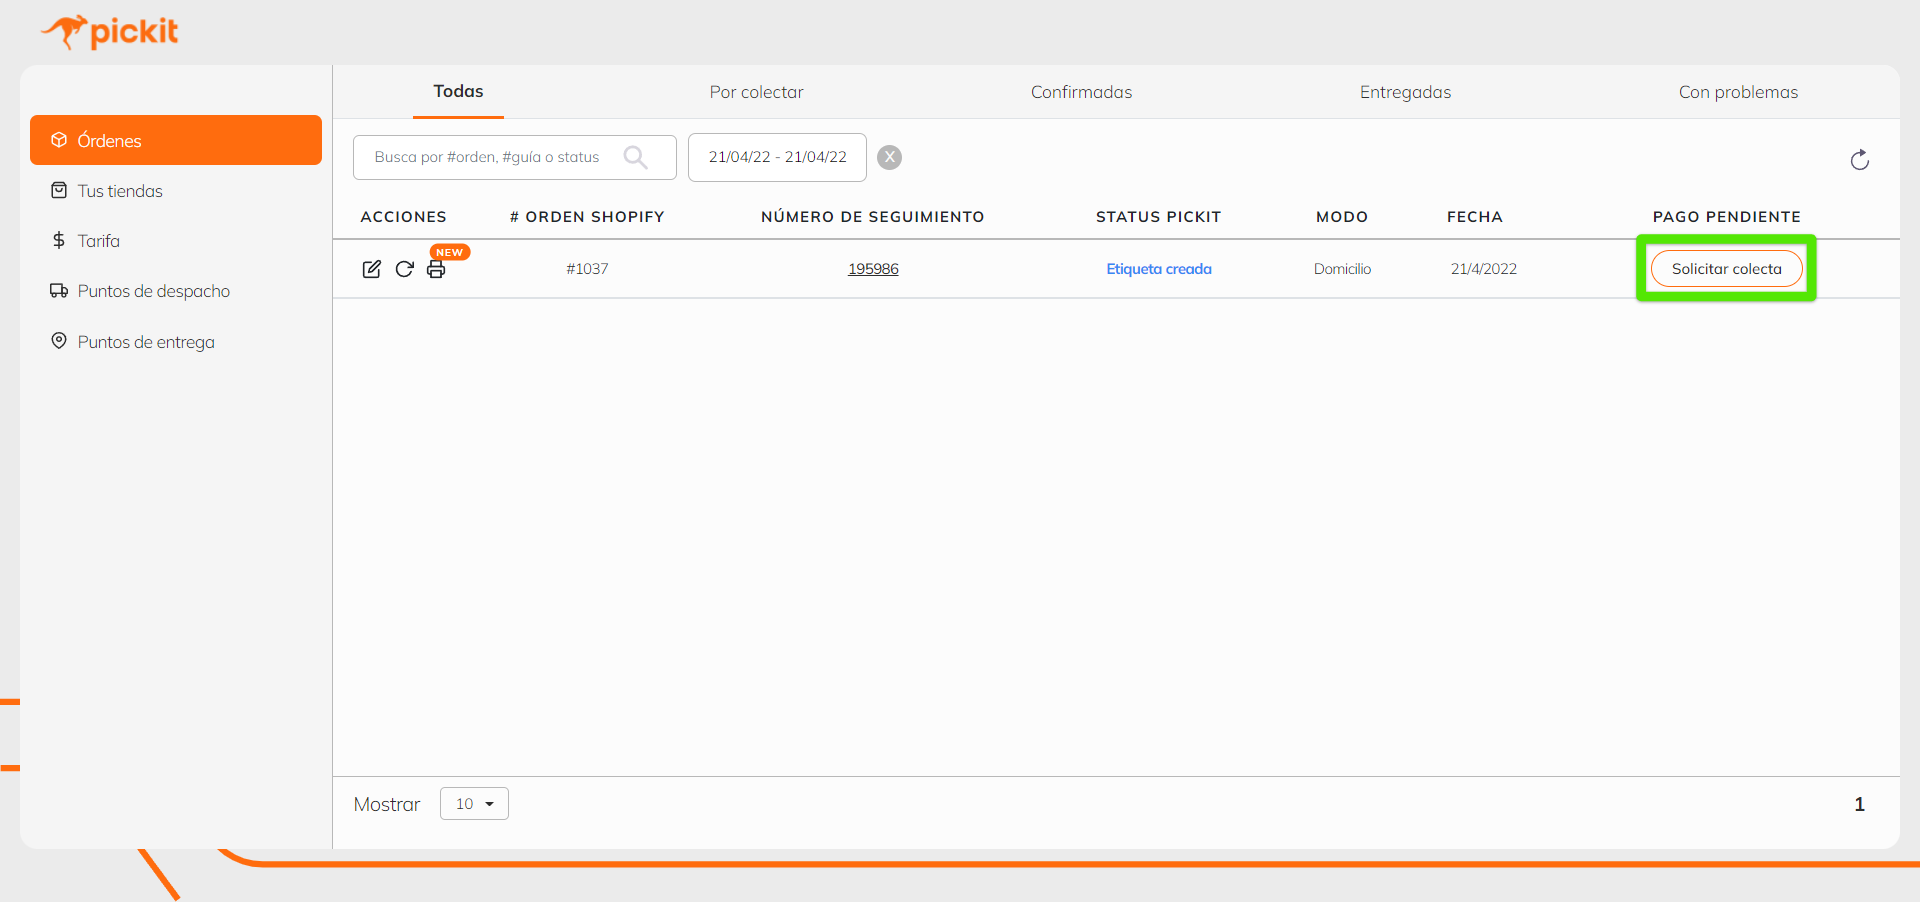Screen dimensions: 1920x902
Task: Open tracking number 195986 link
Action: point(873,269)
